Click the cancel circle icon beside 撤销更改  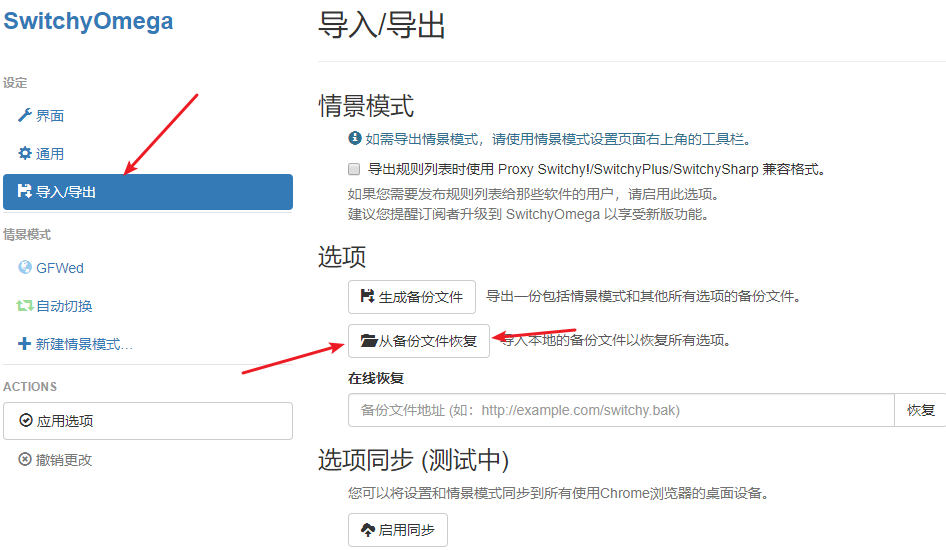(x=25, y=460)
